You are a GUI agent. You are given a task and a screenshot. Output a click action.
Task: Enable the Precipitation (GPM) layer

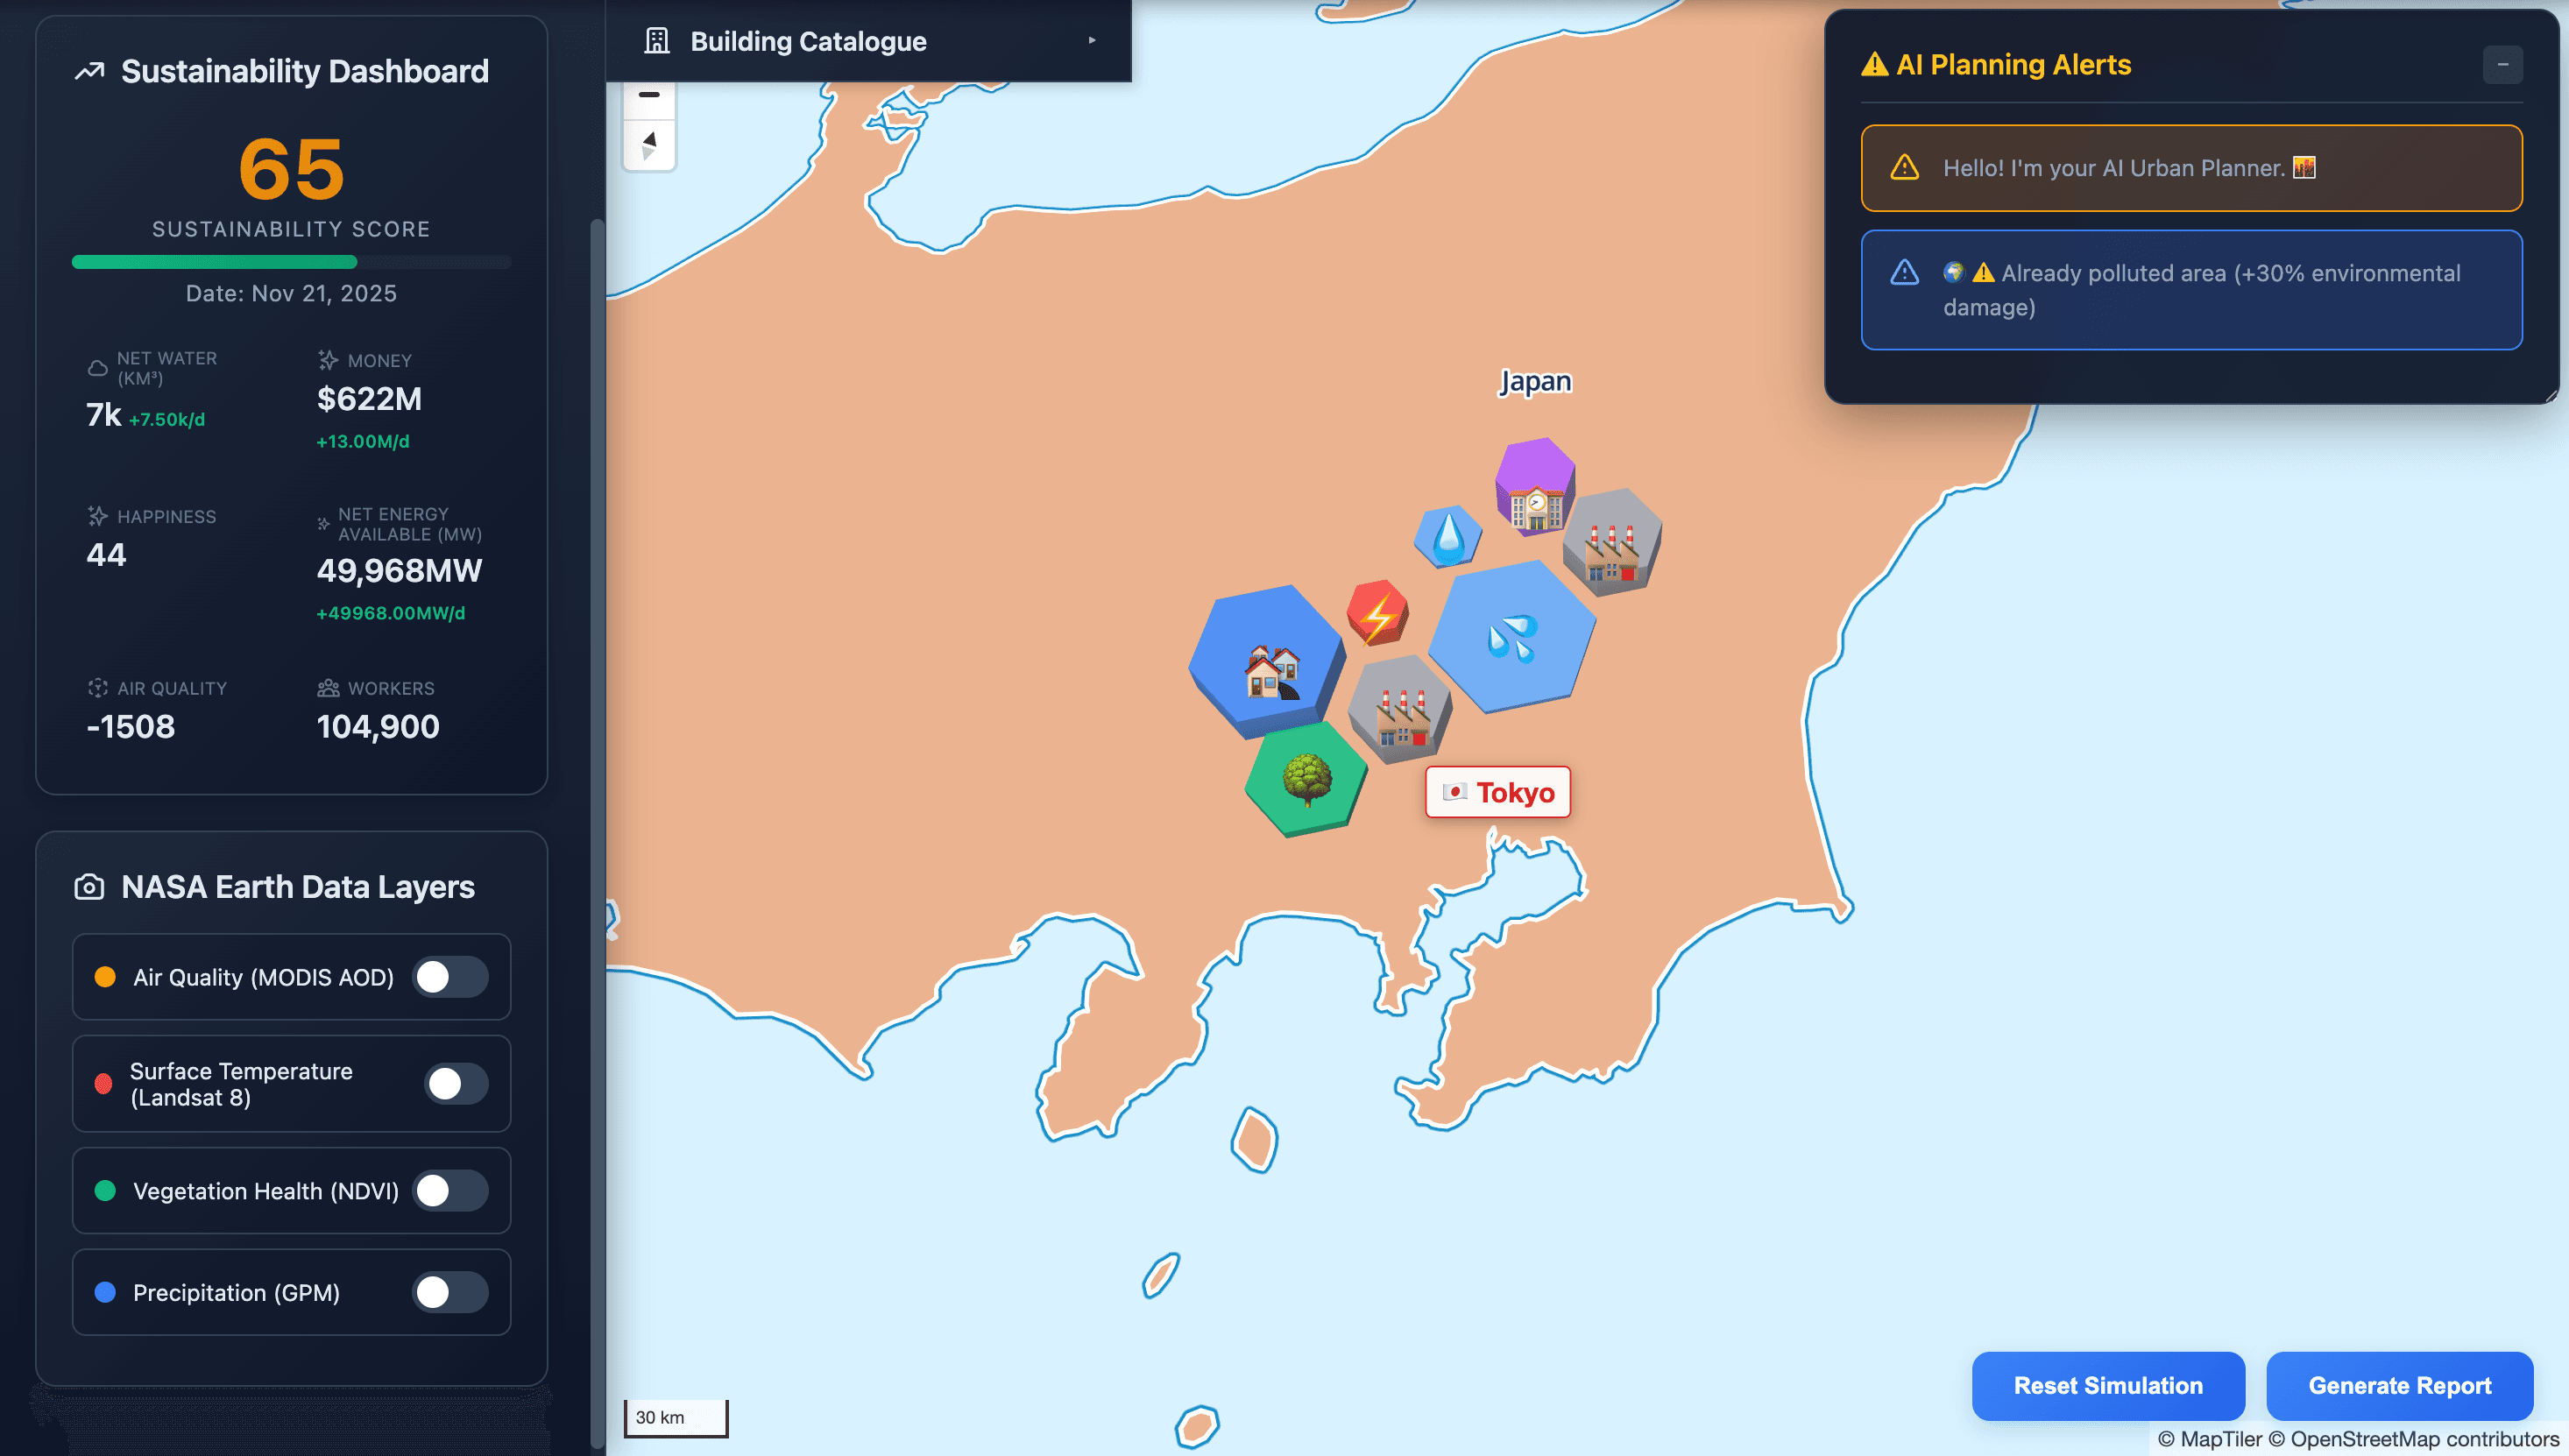pos(450,1292)
